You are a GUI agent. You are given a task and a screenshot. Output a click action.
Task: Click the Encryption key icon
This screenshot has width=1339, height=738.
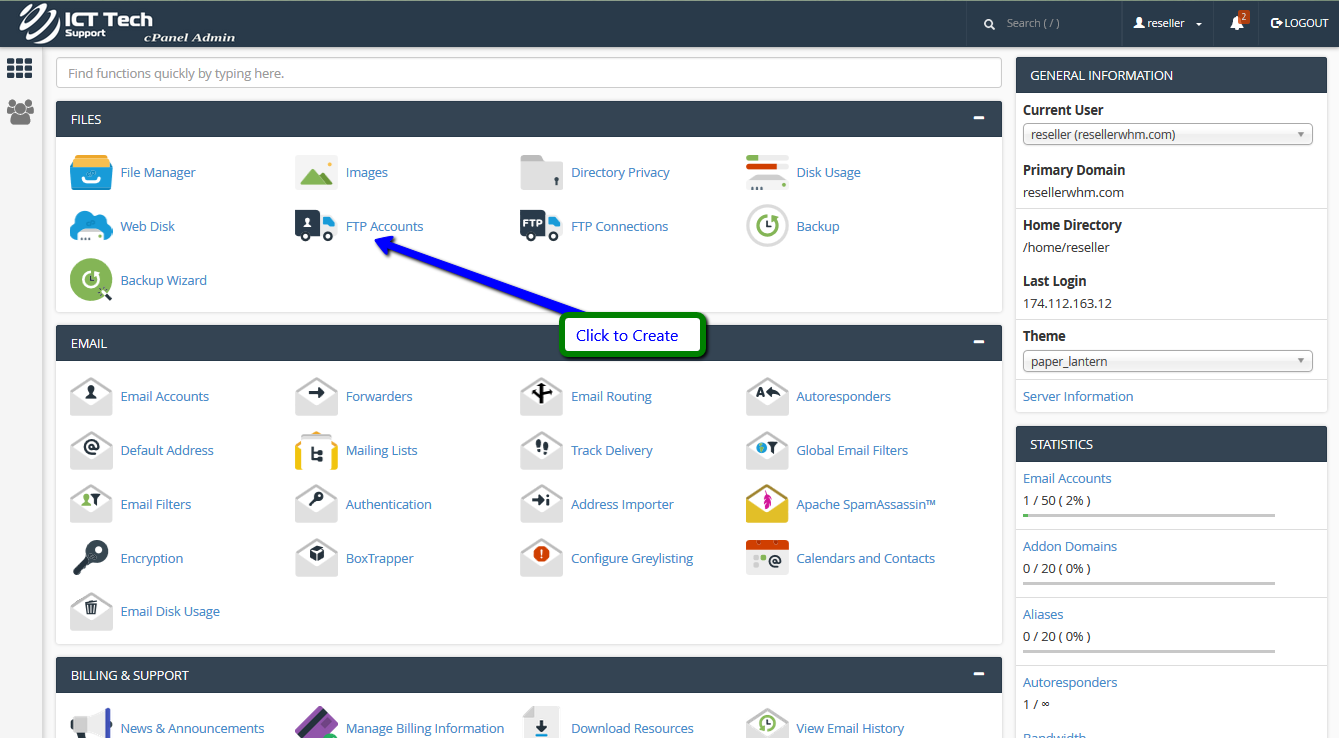[91, 558]
